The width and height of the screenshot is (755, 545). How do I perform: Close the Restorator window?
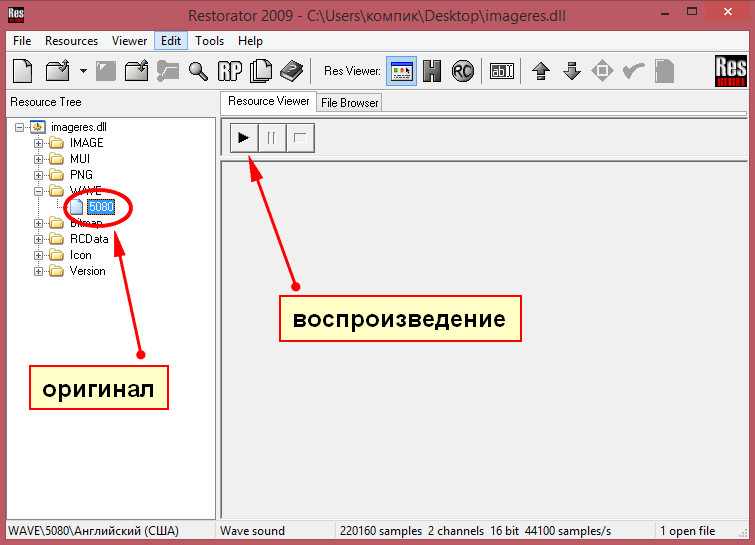pos(728,12)
